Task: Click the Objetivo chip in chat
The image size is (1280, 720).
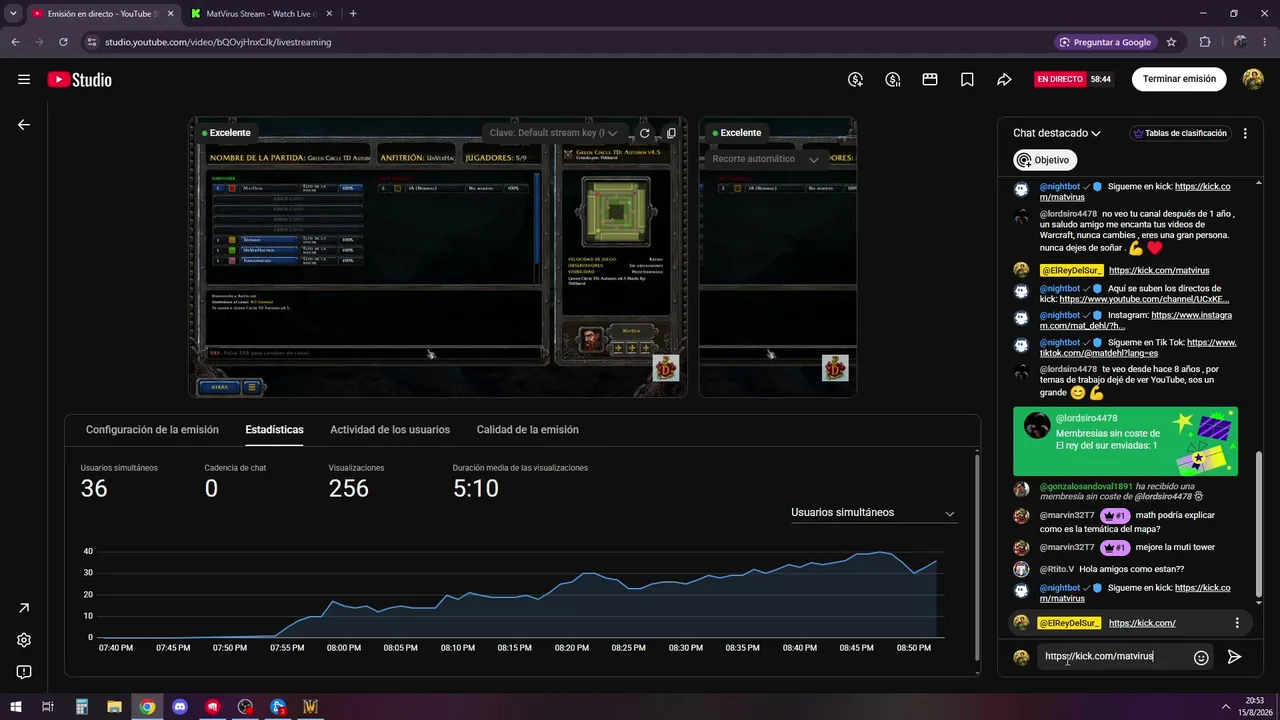Action: pyautogui.click(x=1045, y=160)
